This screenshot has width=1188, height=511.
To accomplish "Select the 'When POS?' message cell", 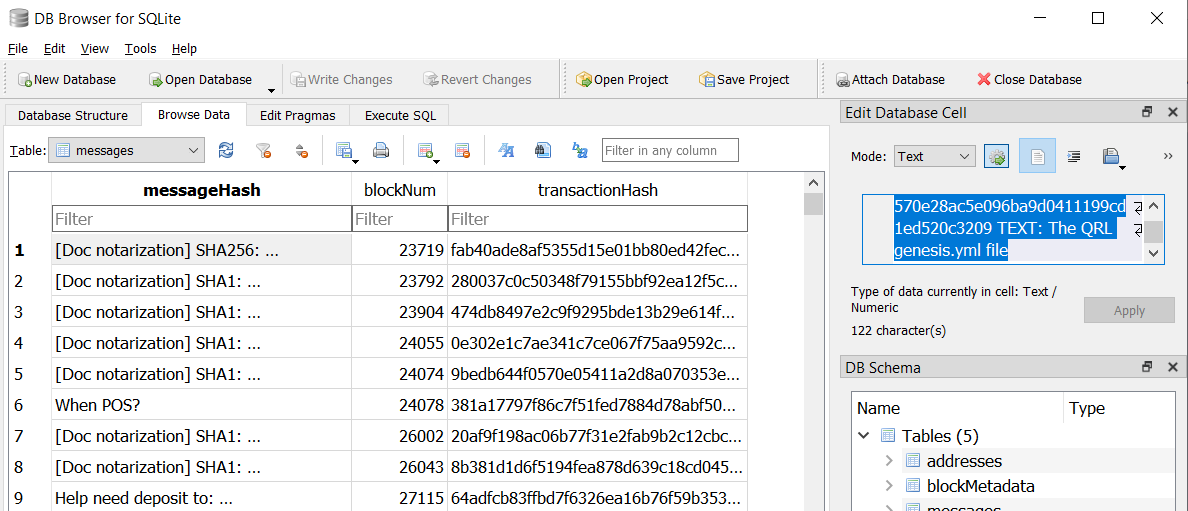I will tap(202, 405).
